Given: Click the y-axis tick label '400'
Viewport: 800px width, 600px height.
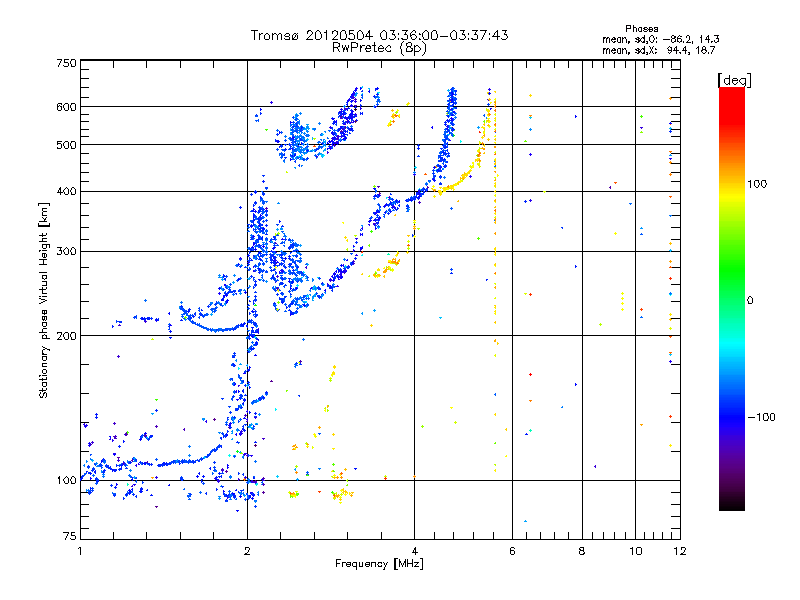Looking at the screenshot, I should pos(67,191).
